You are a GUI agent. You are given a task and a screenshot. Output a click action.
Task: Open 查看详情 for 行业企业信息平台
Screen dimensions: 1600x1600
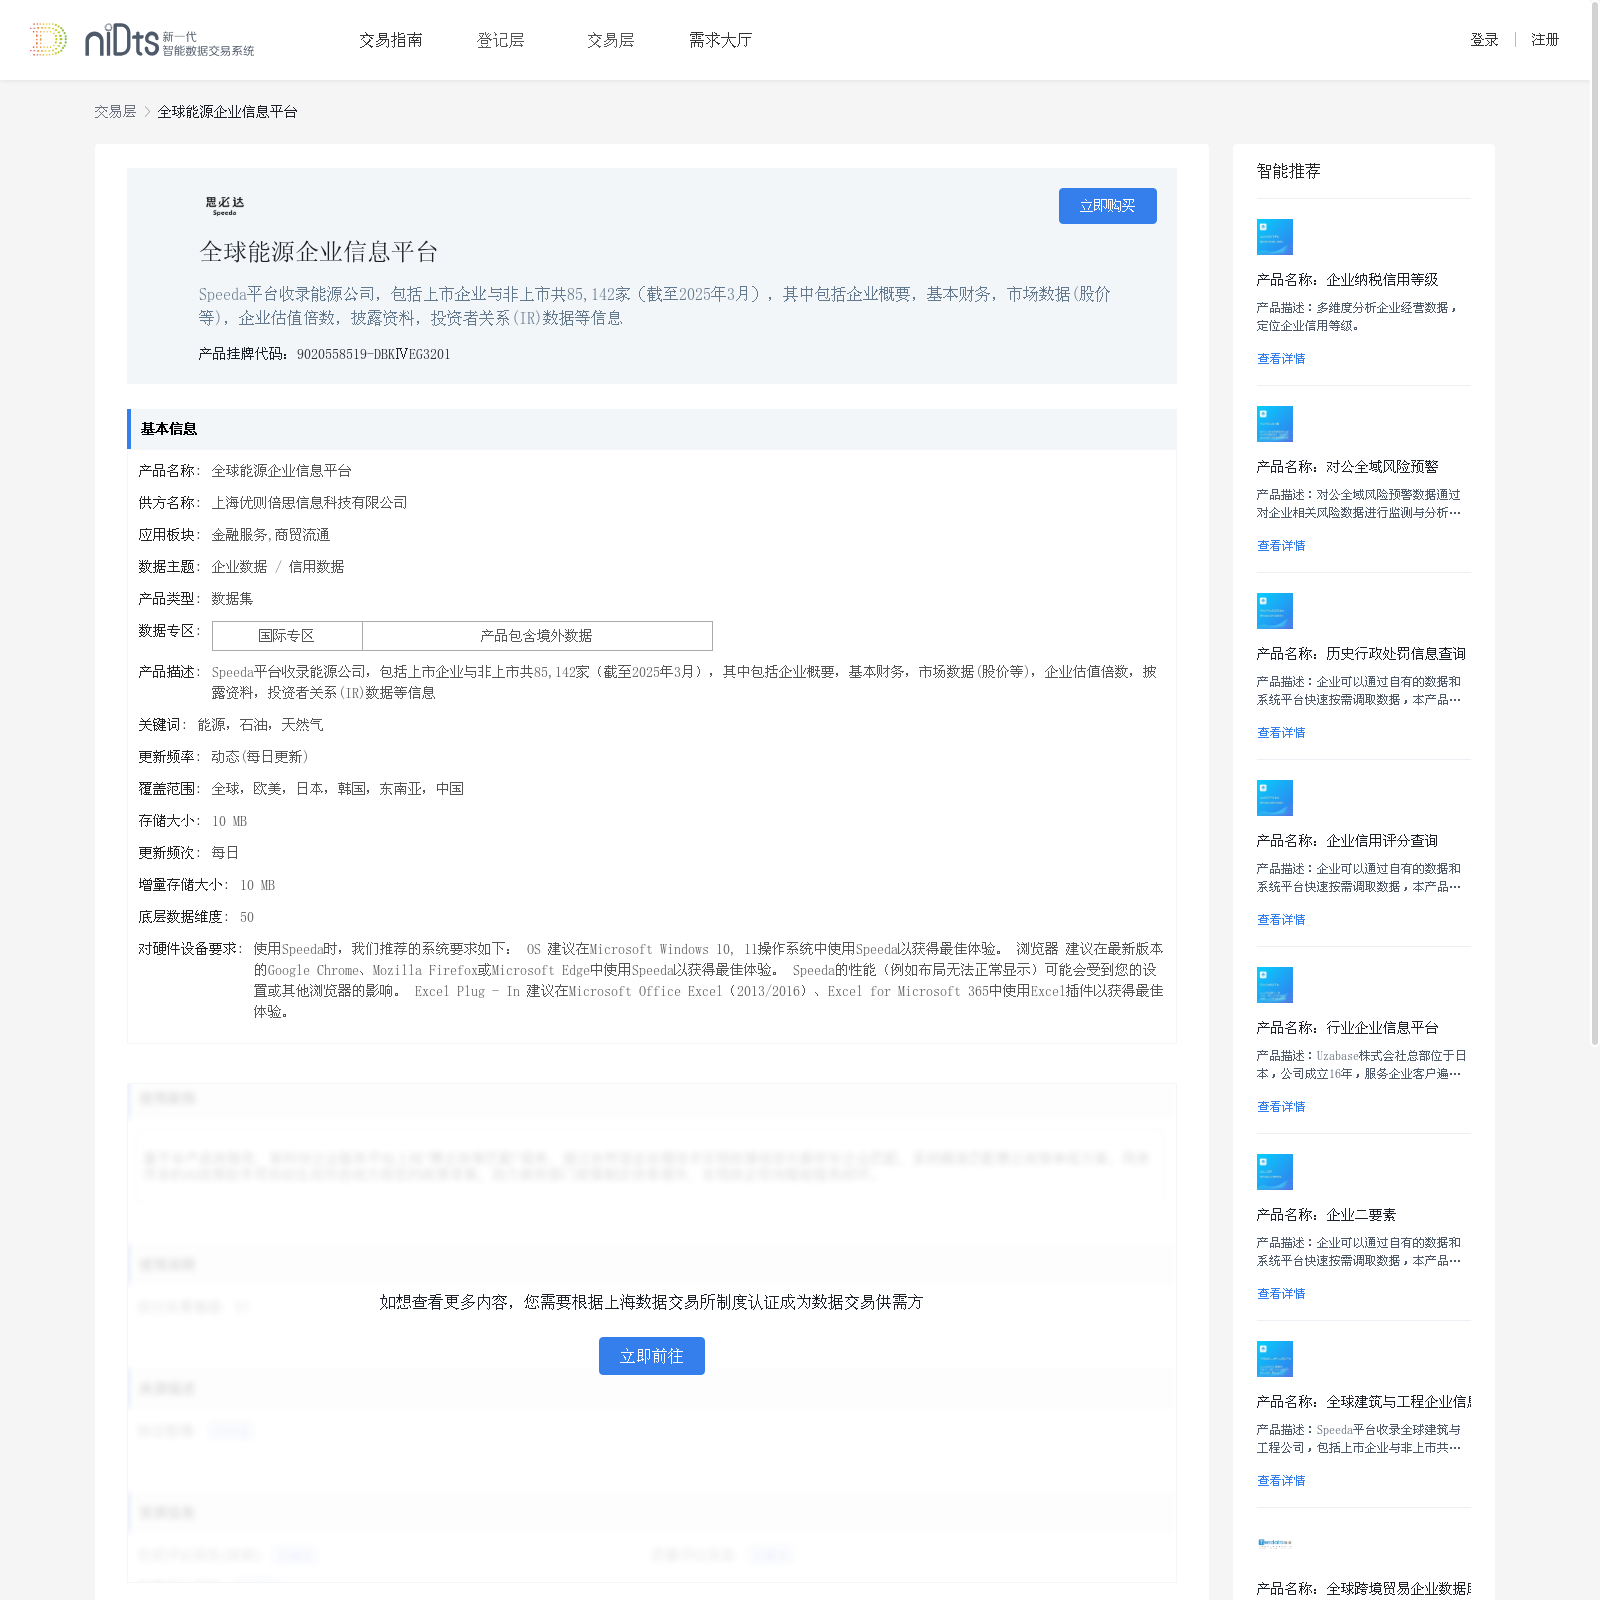point(1281,1107)
